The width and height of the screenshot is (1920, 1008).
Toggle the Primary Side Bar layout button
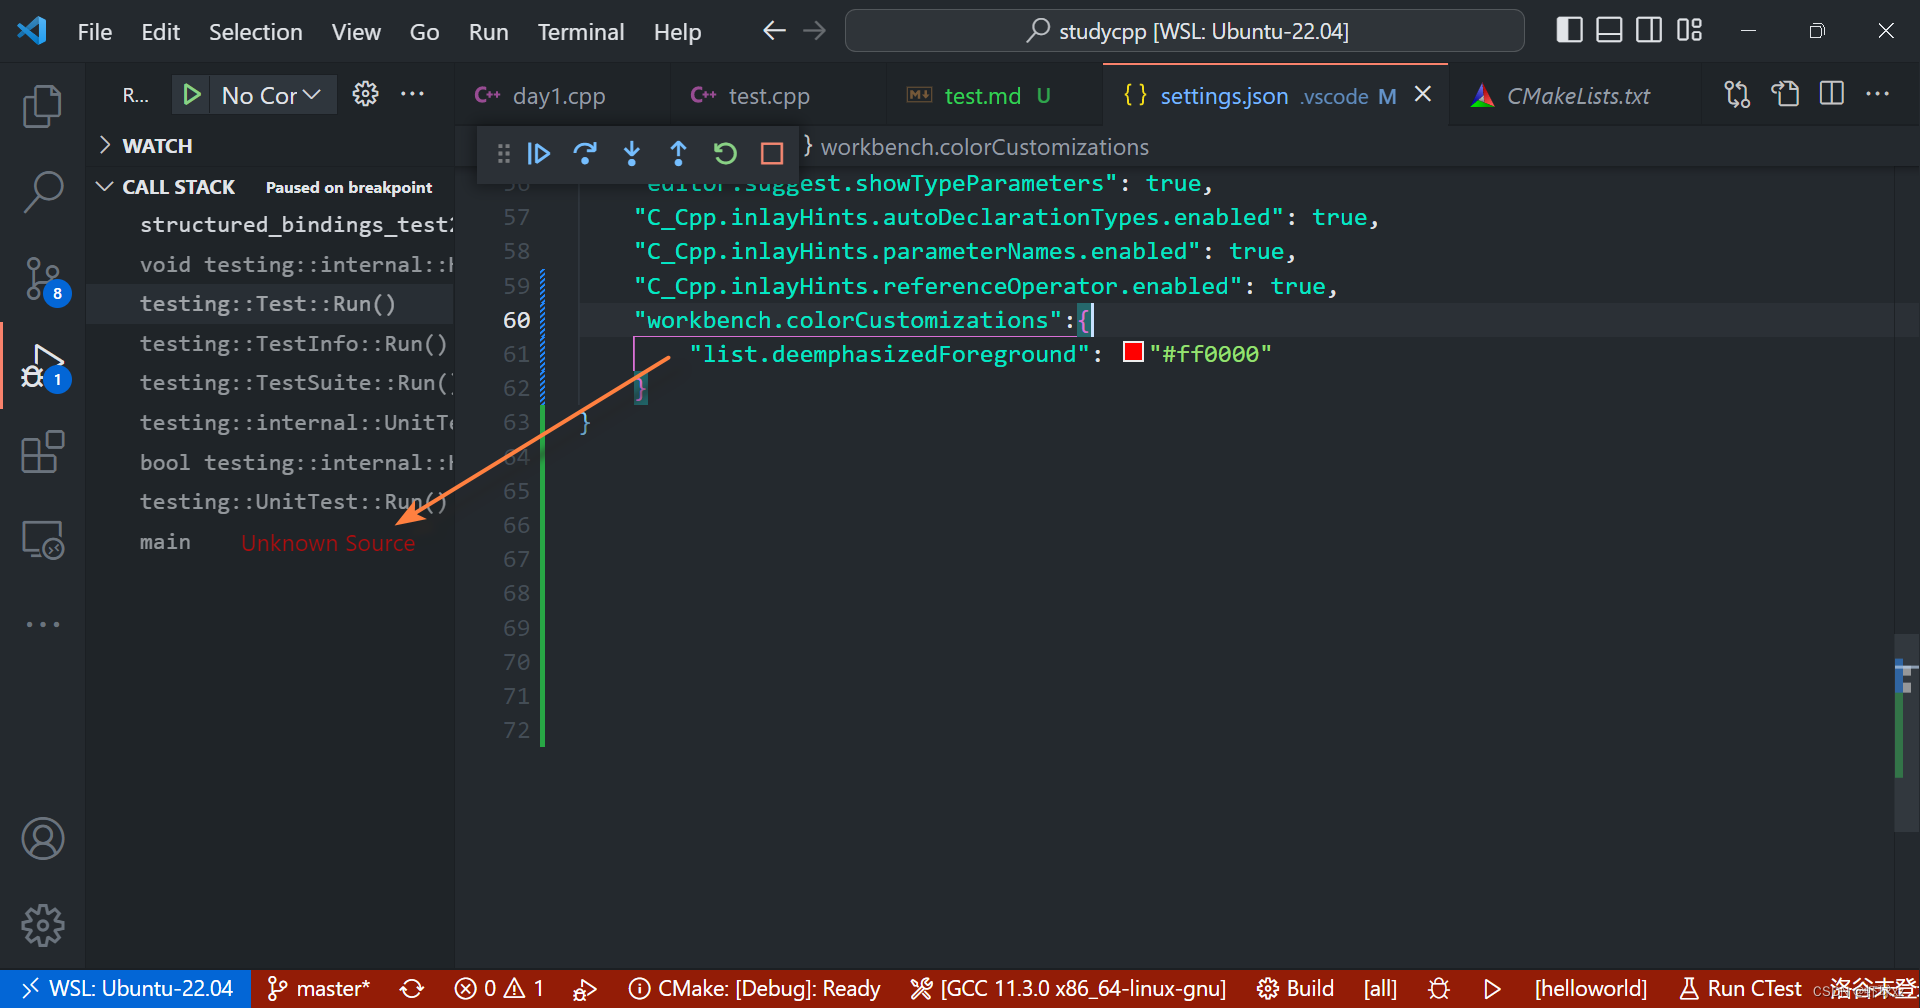(1570, 31)
